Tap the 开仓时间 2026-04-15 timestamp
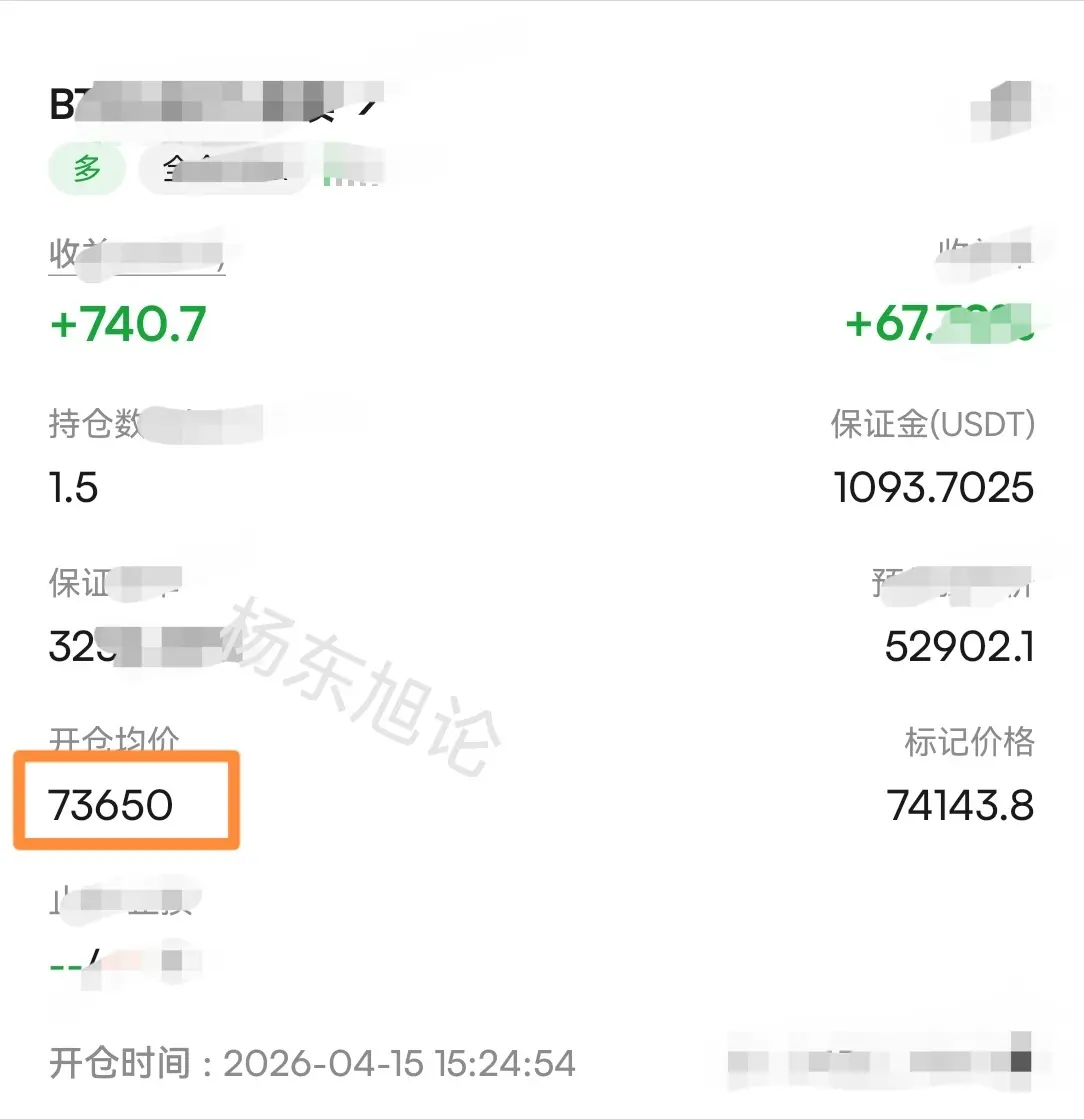Viewport: 1084px width, 1119px height. click(312, 1063)
